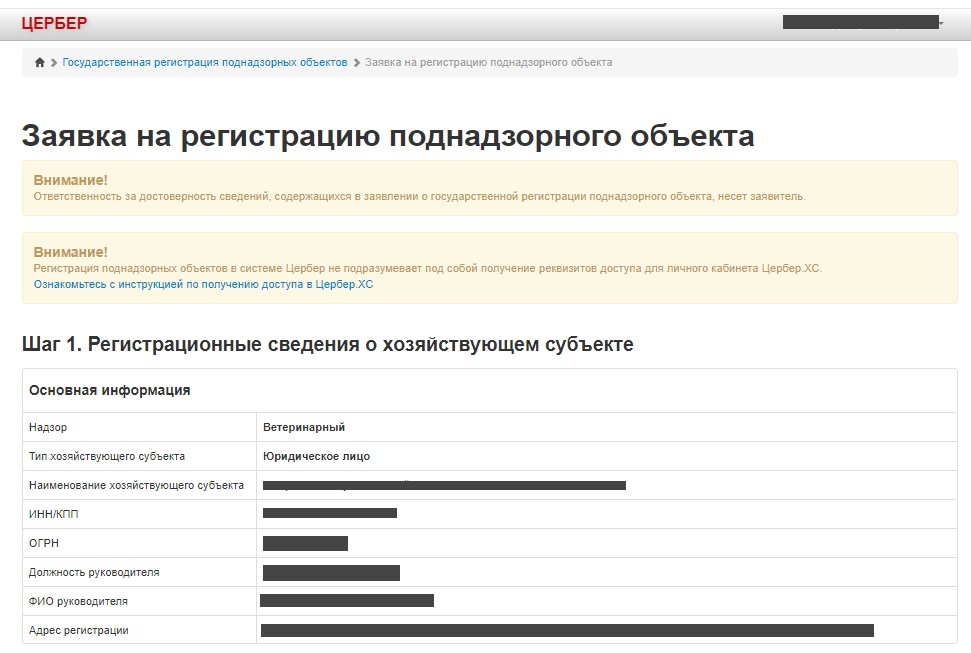Click the main 'Заявка на регистрацию' page heading
The image size is (971, 653).
(x=388, y=136)
